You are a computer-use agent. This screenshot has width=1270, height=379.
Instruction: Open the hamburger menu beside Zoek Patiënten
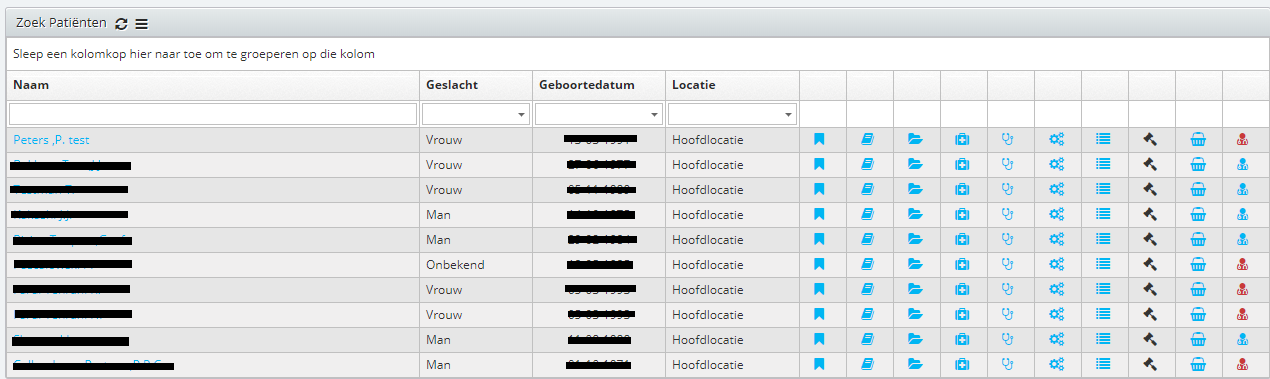pyautogui.click(x=141, y=23)
